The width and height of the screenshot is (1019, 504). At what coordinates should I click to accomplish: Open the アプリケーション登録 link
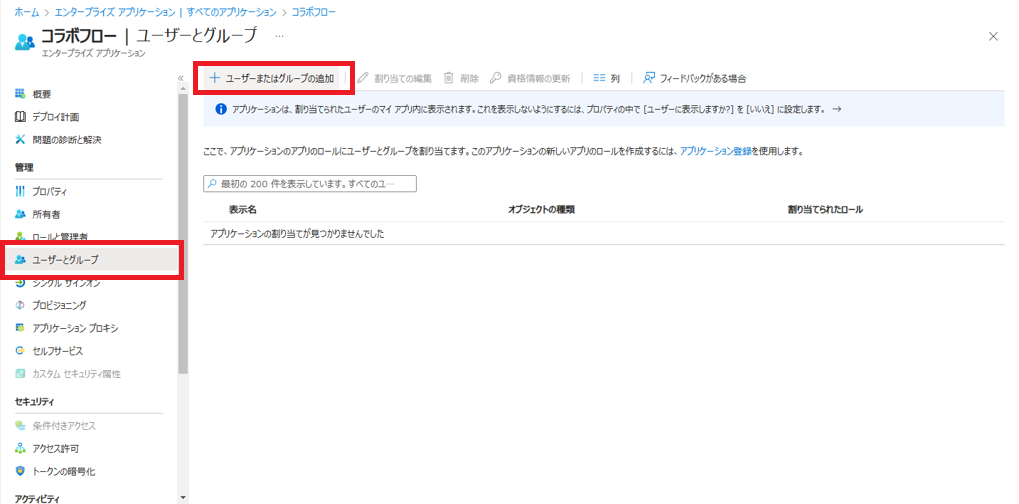[716, 151]
